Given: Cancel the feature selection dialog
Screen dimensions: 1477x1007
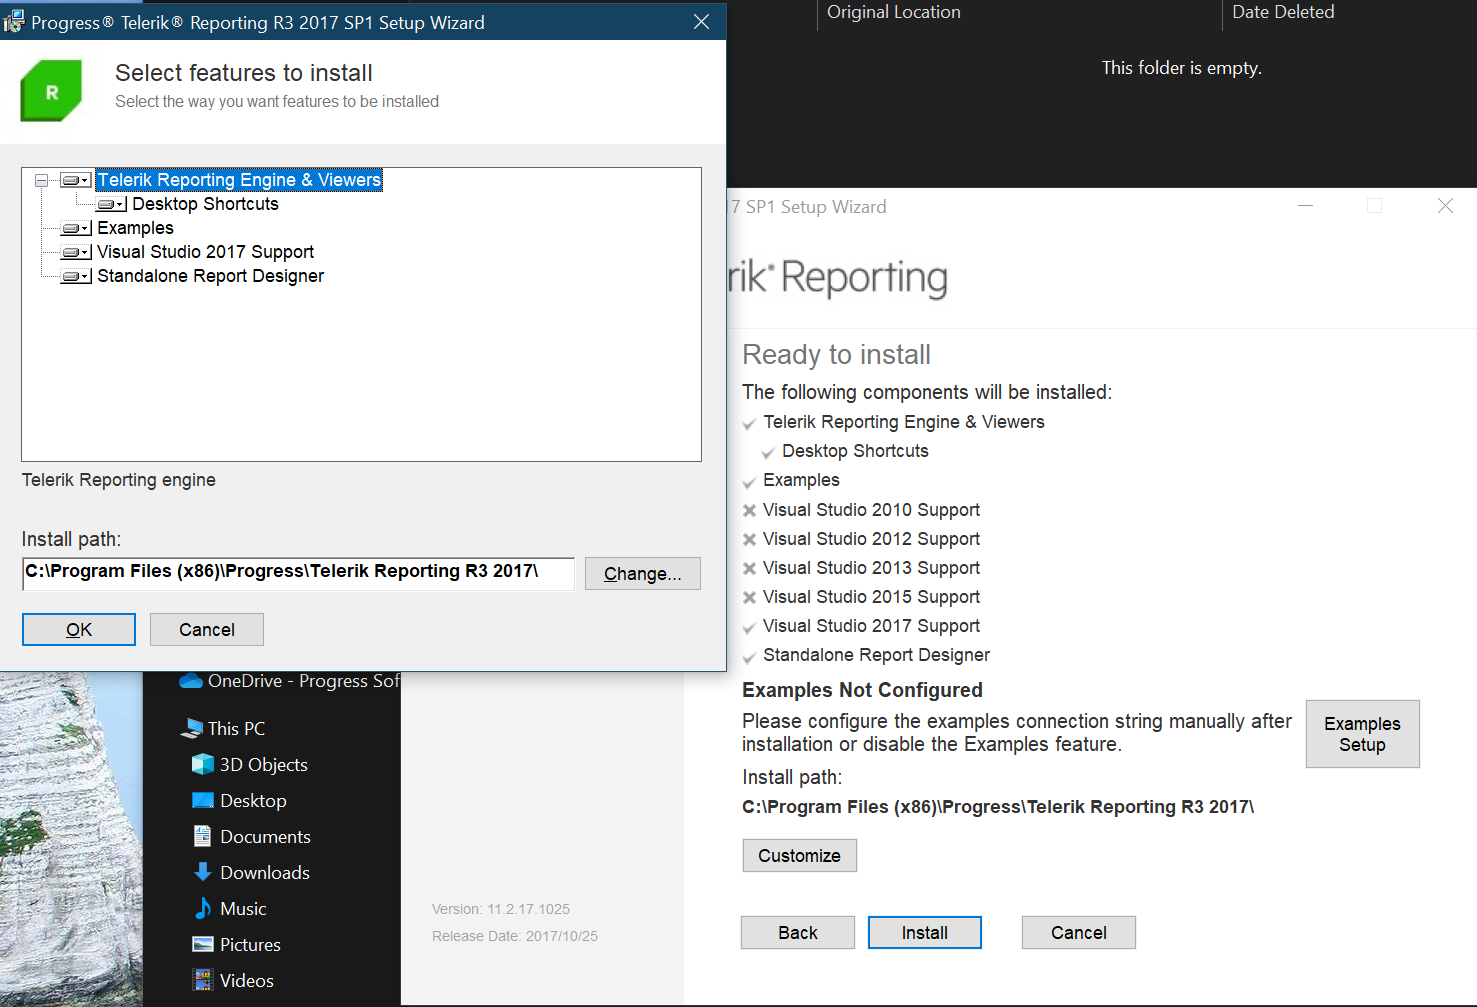Looking at the screenshot, I should [207, 629].
